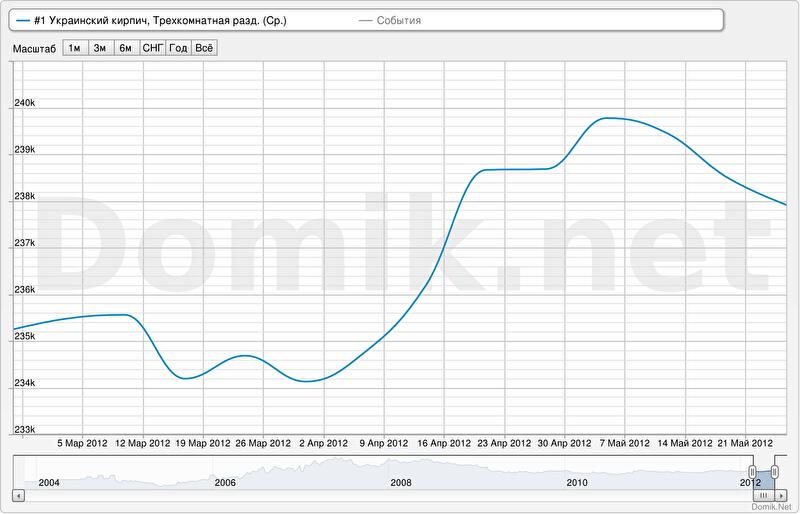
Task: Set zoom range to 3м
Action: [101, 47]
